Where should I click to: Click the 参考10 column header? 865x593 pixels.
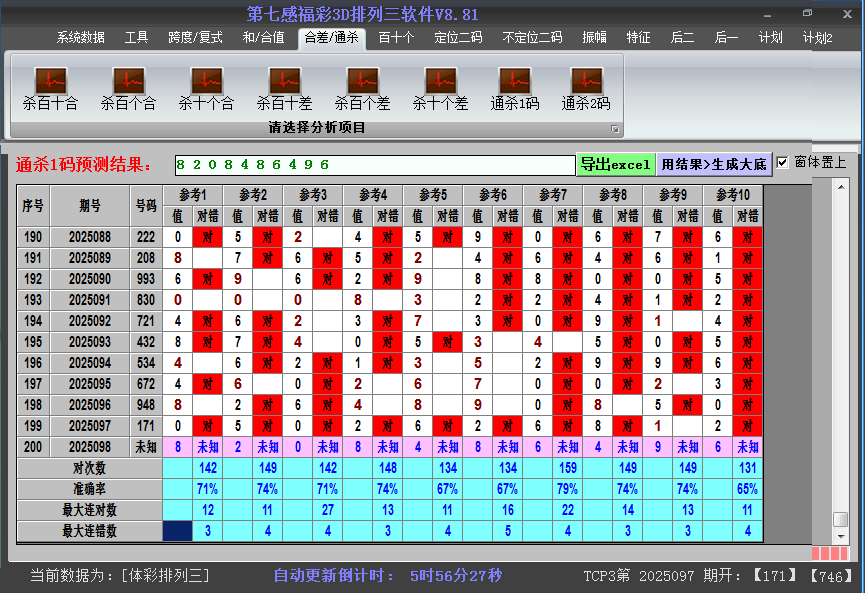(x=733, y=195)
